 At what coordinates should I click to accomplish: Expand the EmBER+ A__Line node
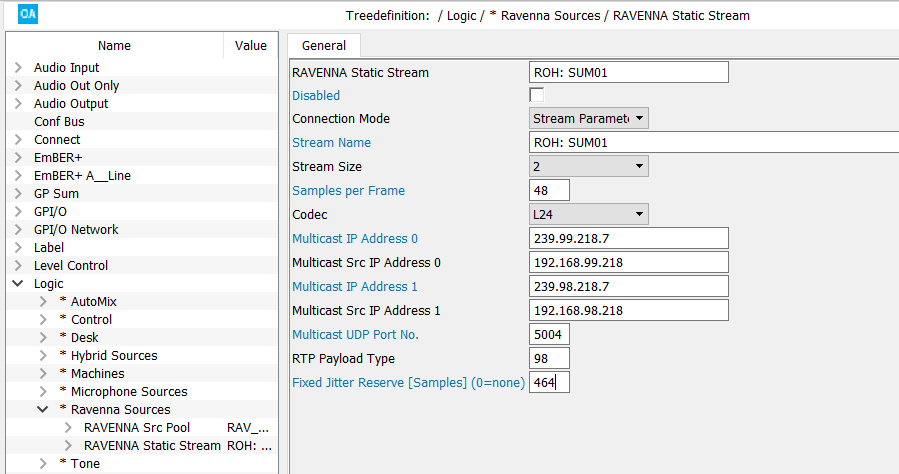click(x=18, y=176)
